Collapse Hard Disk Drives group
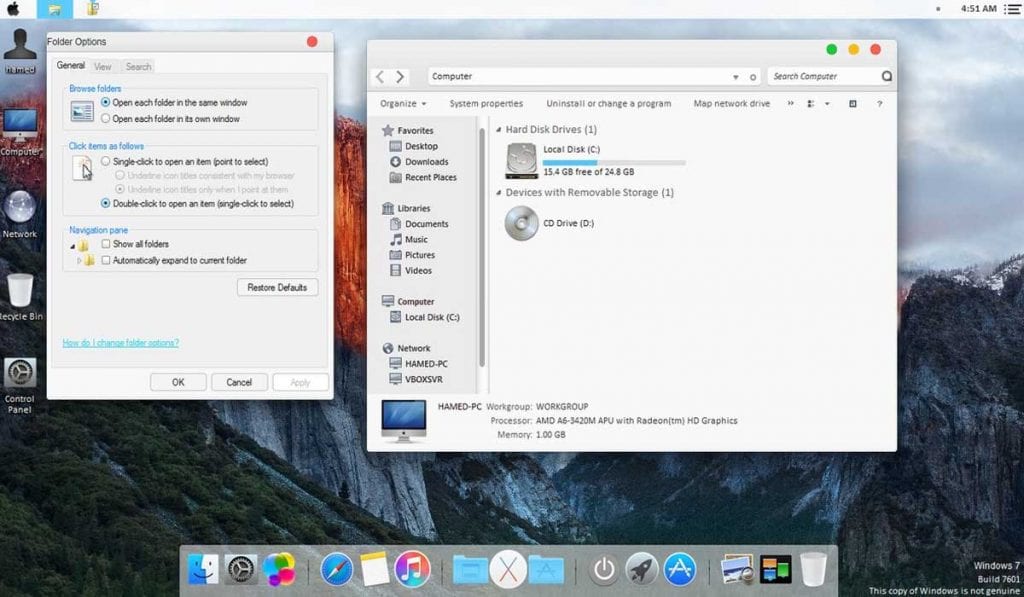This screenshot has width=1024, height=597. (498, 129)
